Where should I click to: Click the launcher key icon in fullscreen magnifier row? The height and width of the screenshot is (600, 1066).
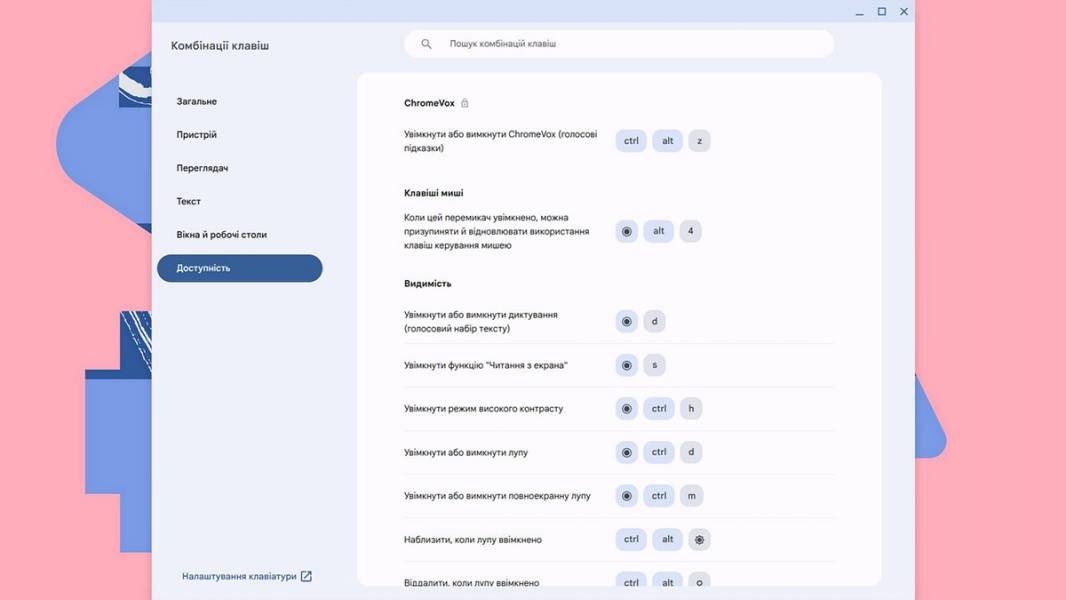coord(627,496)
